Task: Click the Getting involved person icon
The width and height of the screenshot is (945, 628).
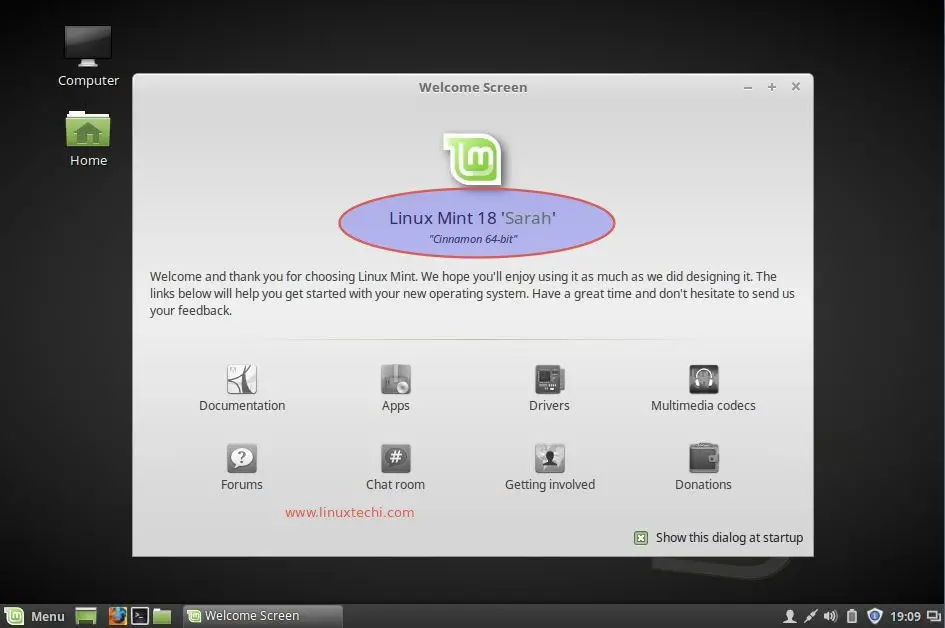Action: pyautogui.click(x=549, y=458)
